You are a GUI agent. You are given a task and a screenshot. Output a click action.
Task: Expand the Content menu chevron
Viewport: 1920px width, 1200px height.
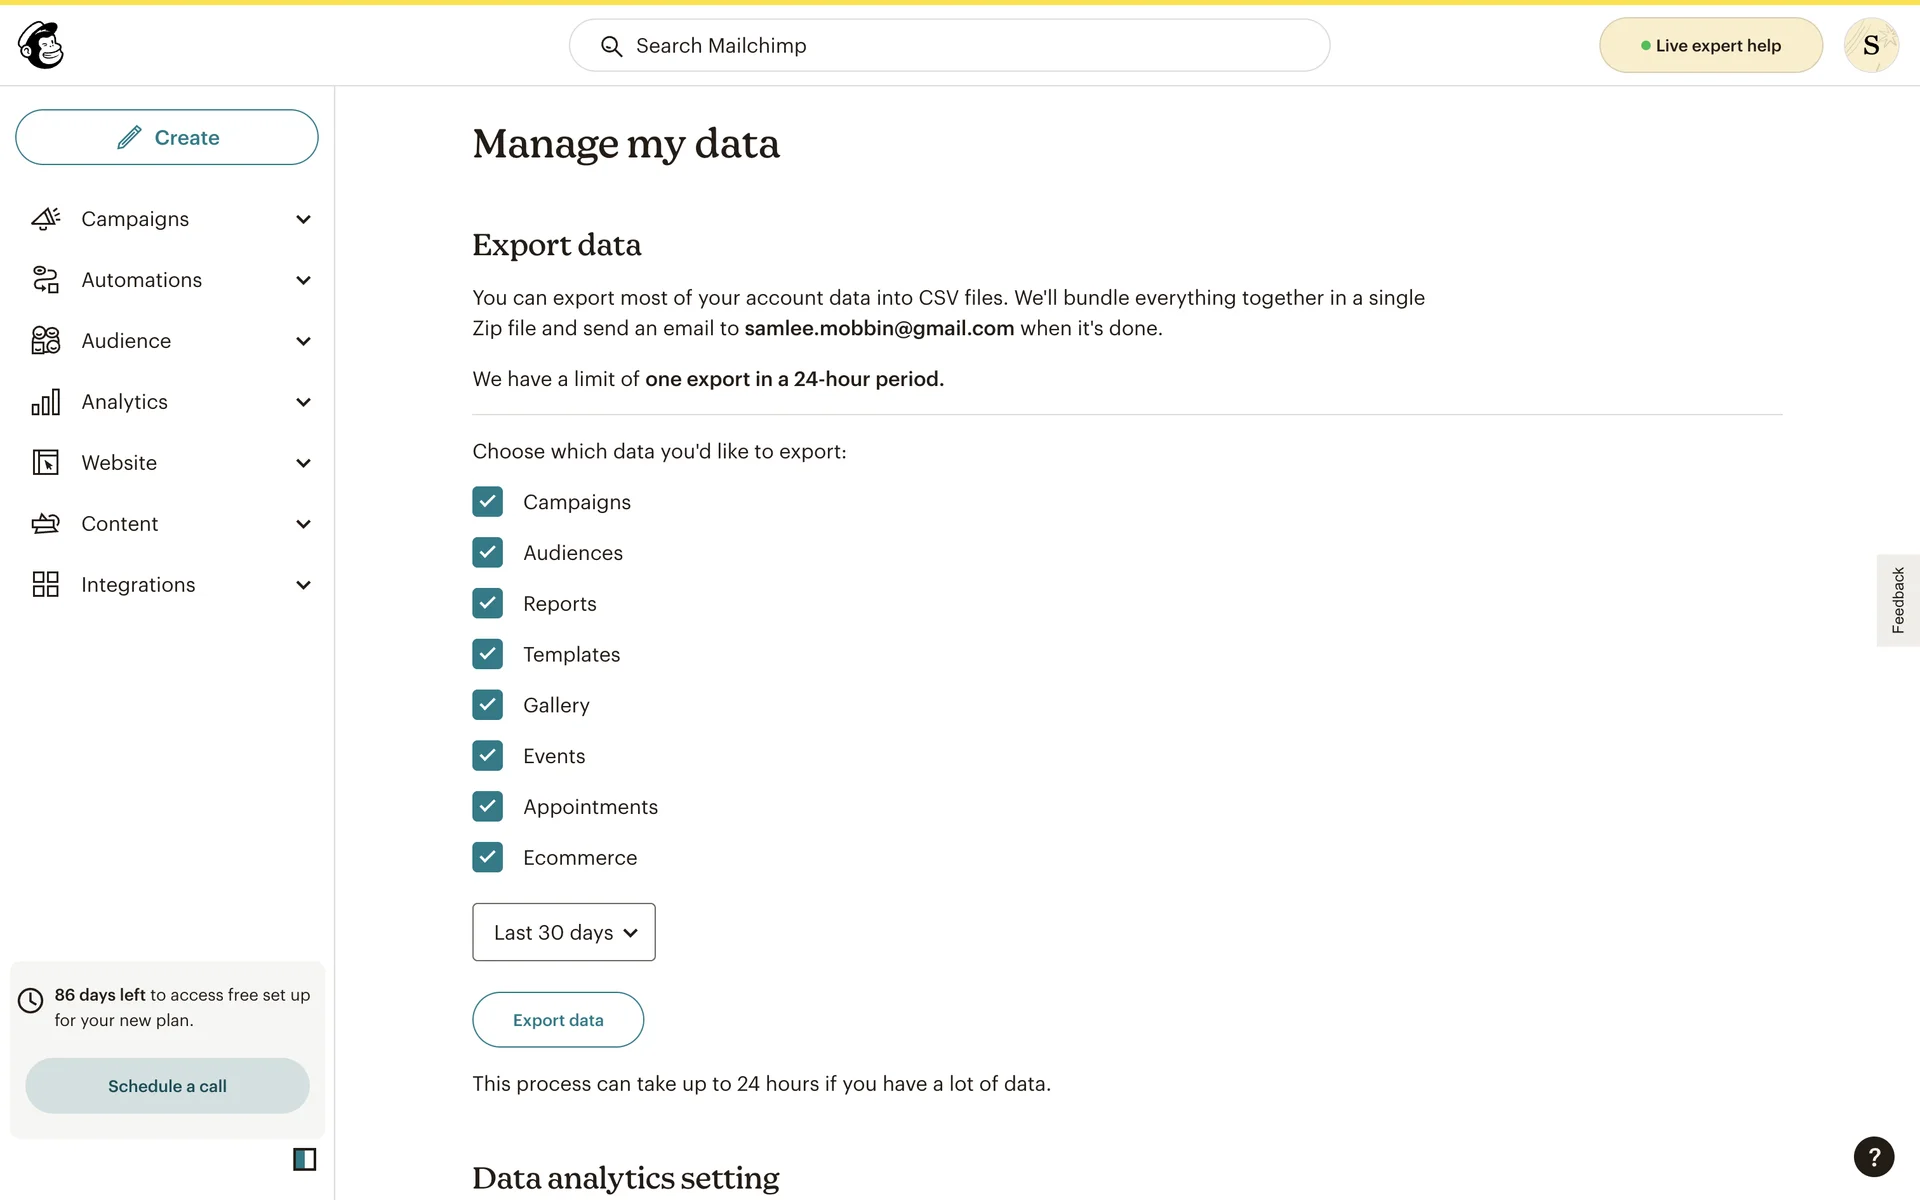[303, 524]
